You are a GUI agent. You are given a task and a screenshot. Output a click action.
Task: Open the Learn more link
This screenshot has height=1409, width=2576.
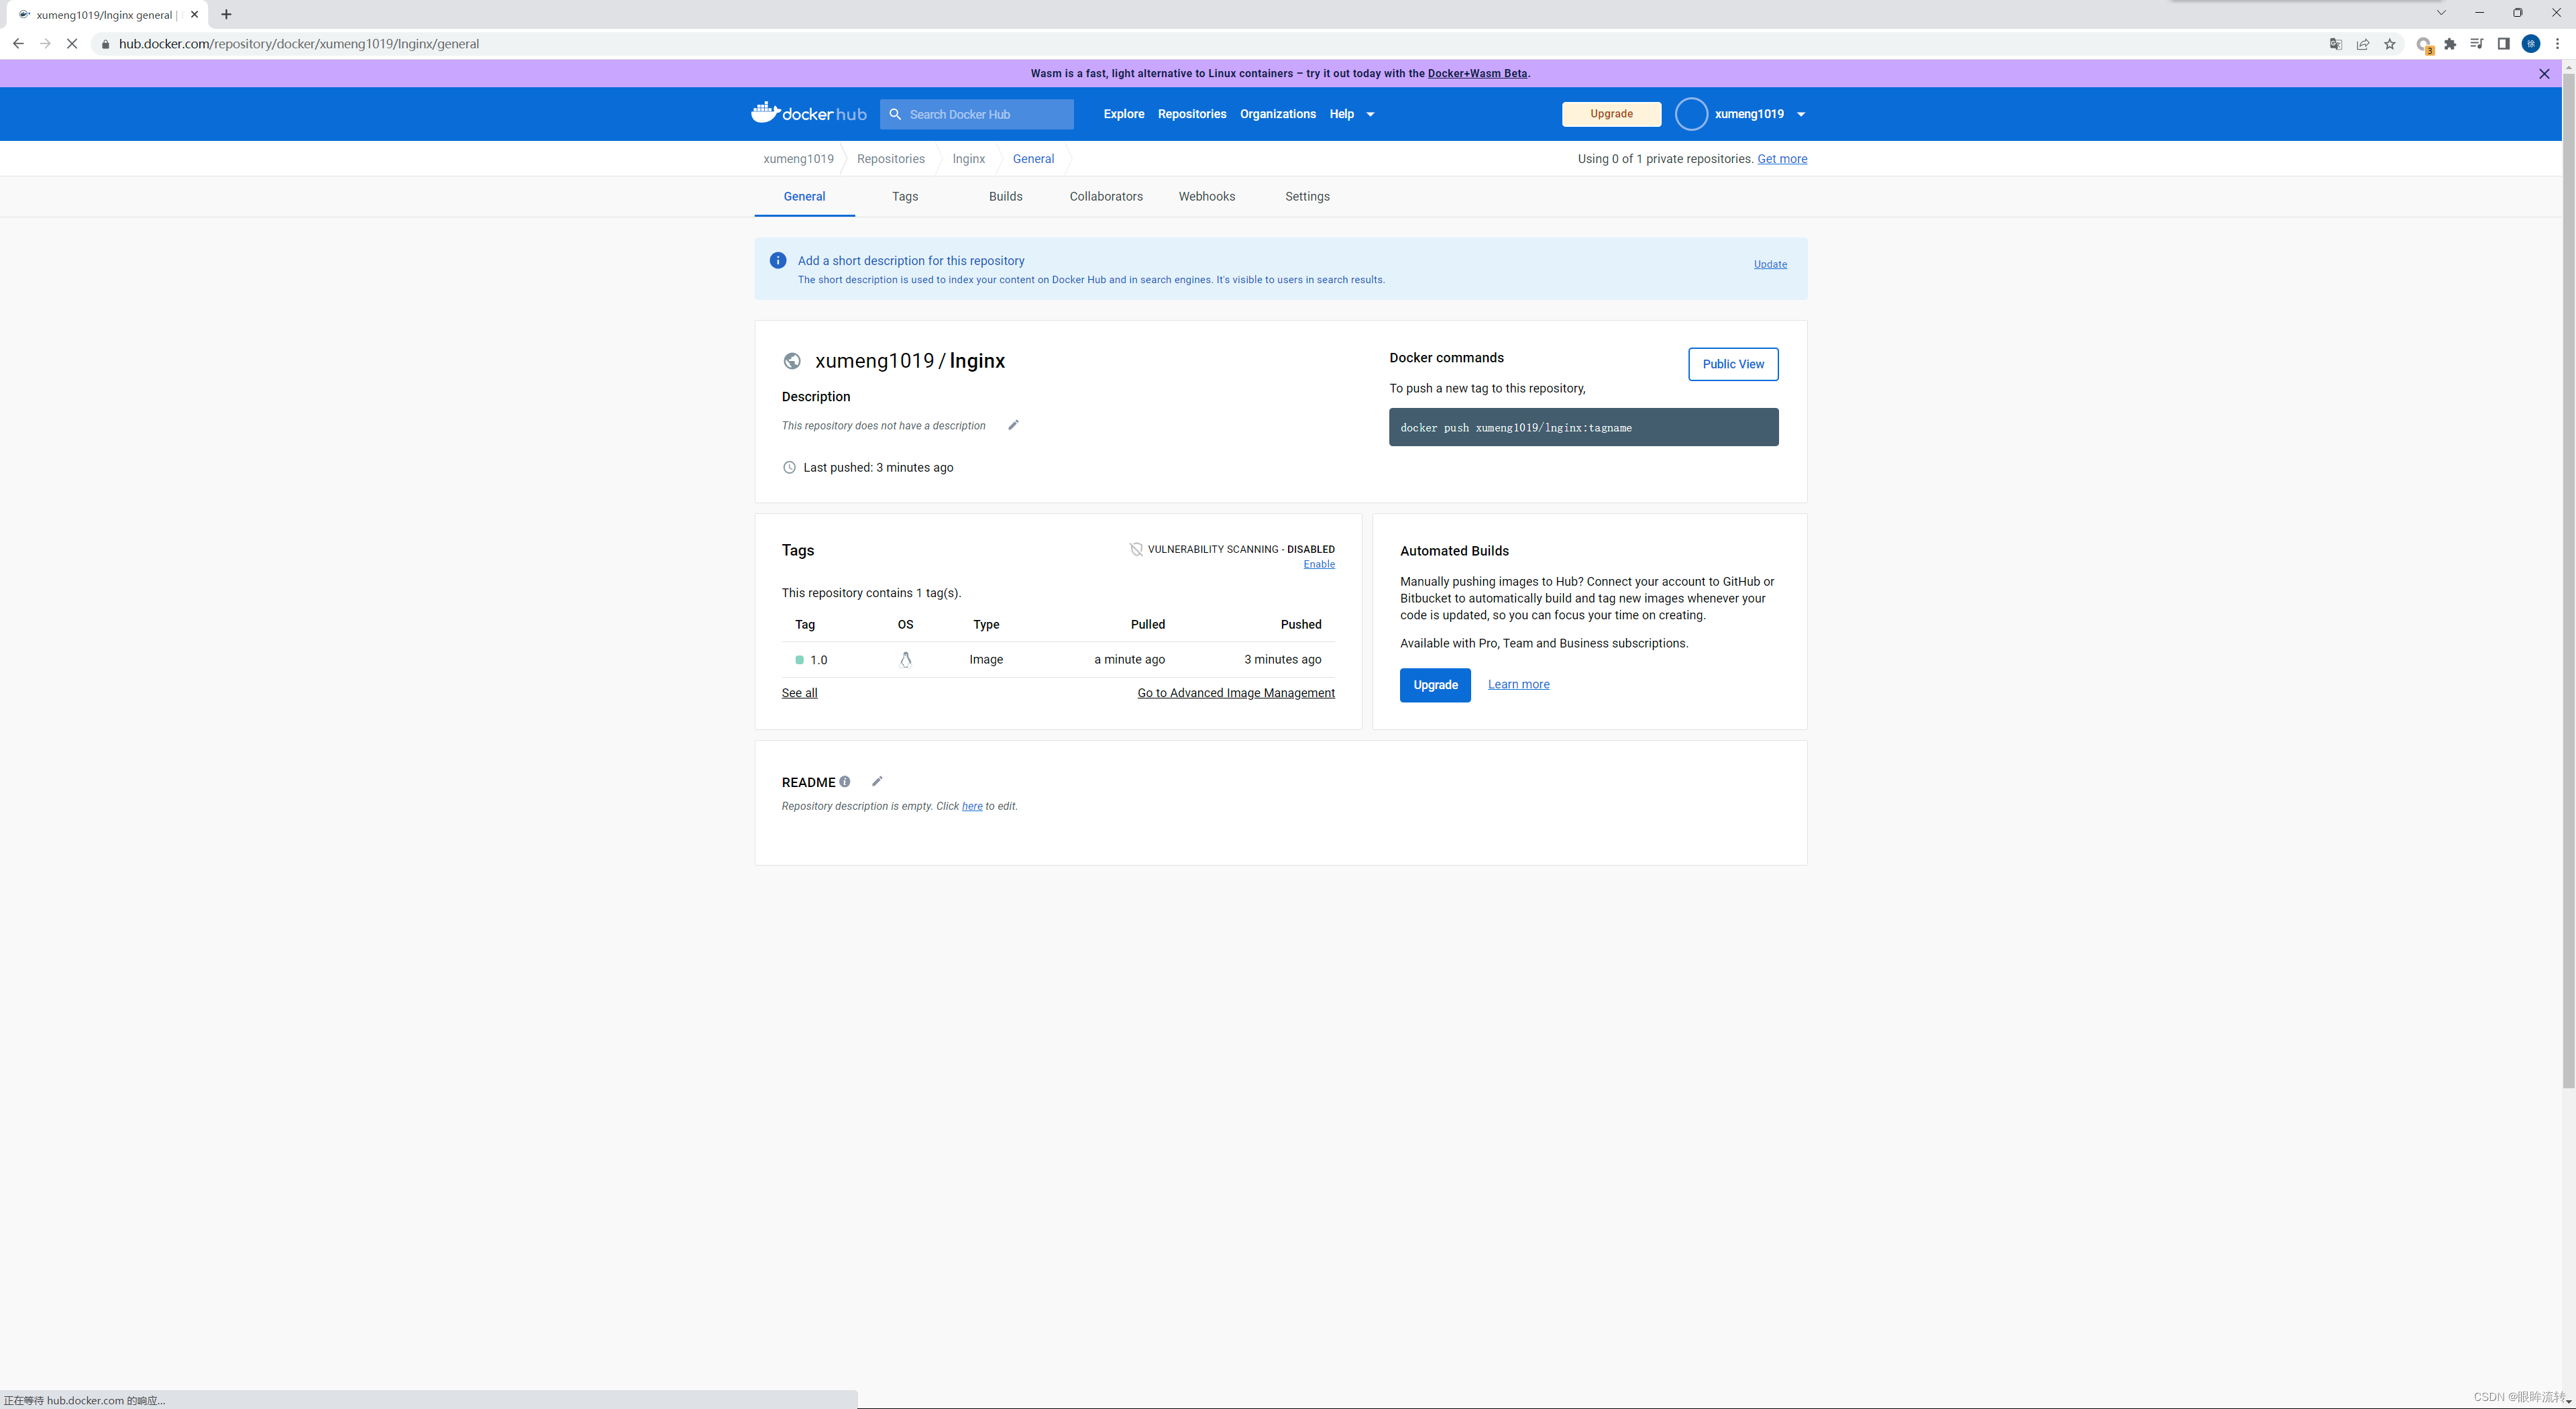pyautogui.click(x=1518, y=684)
